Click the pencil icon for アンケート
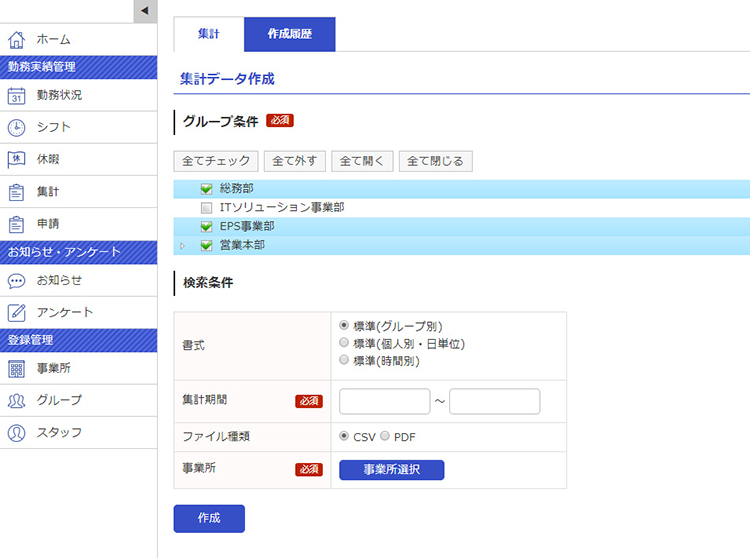Screen dimensions: 750x558 (16, 313)
